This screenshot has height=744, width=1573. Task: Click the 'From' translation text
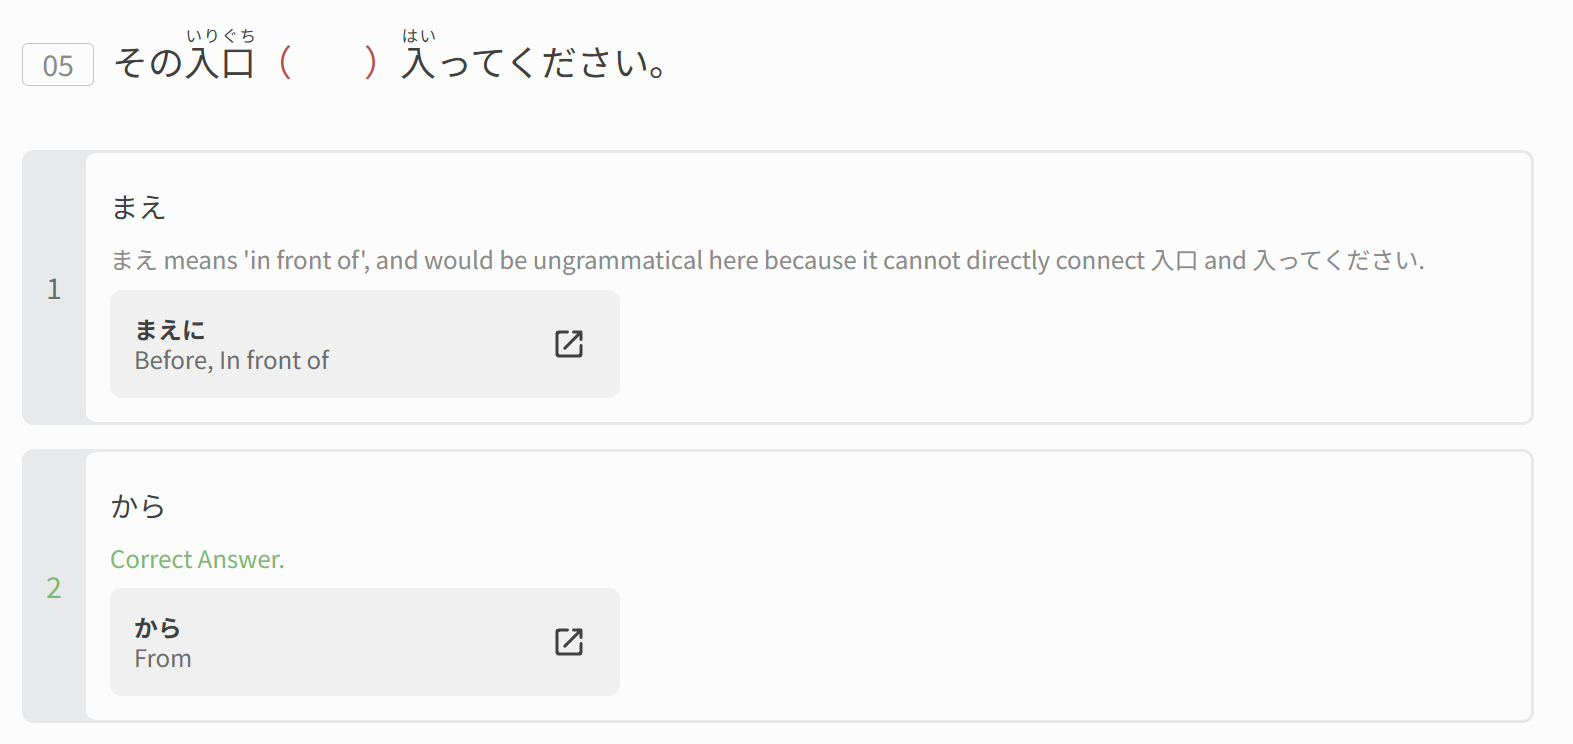163,659
